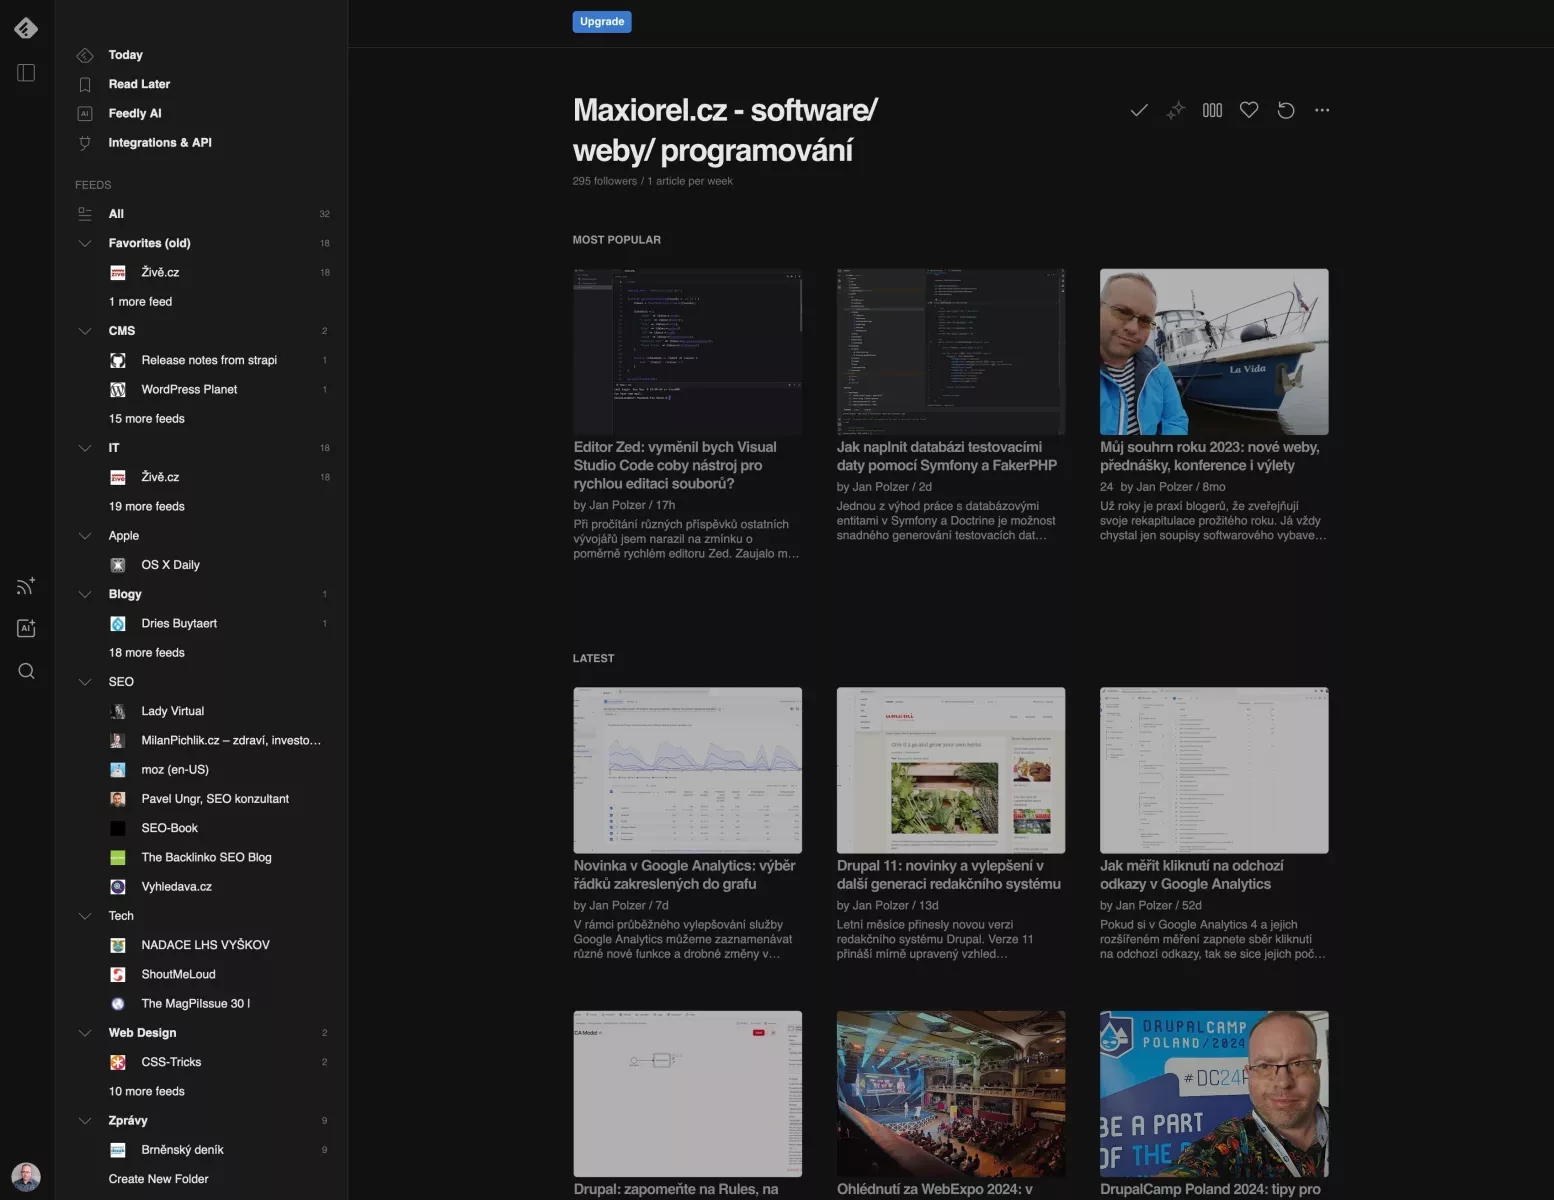This screenshot has width=1554, height=1200.
Task: Collapse the Apple folder chevron
Action: [85, 536]
